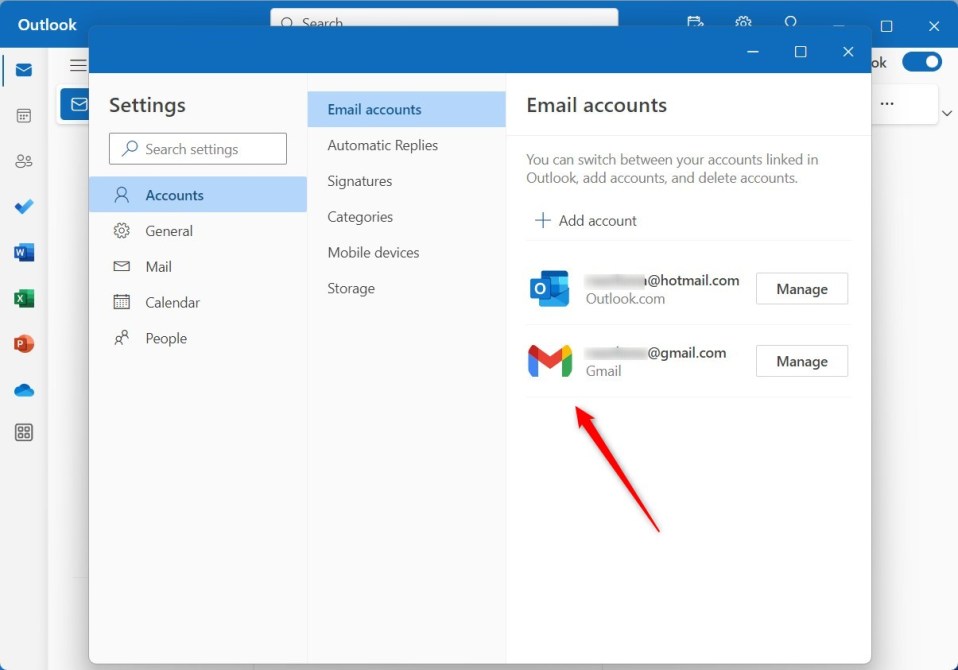
Task: Switch to the Email accounts tab
Action: (x=376, y=109)
